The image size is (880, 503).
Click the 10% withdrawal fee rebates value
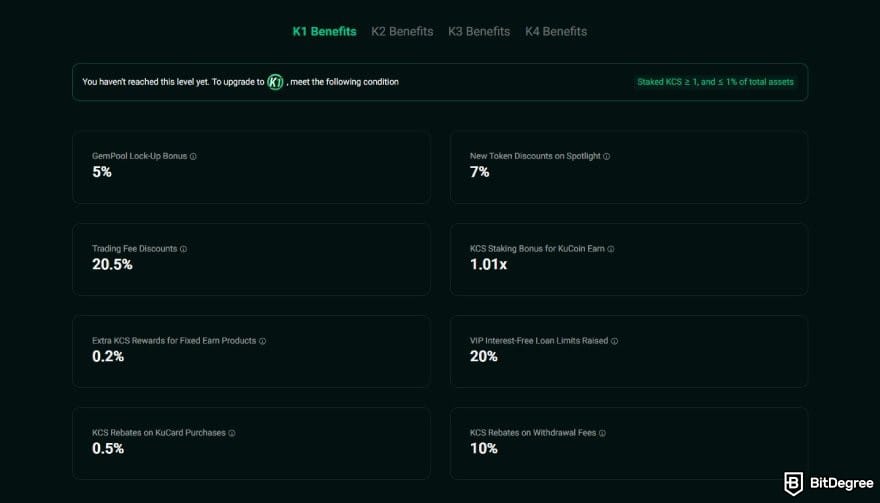pyautogui.click(x=484, y=448)
